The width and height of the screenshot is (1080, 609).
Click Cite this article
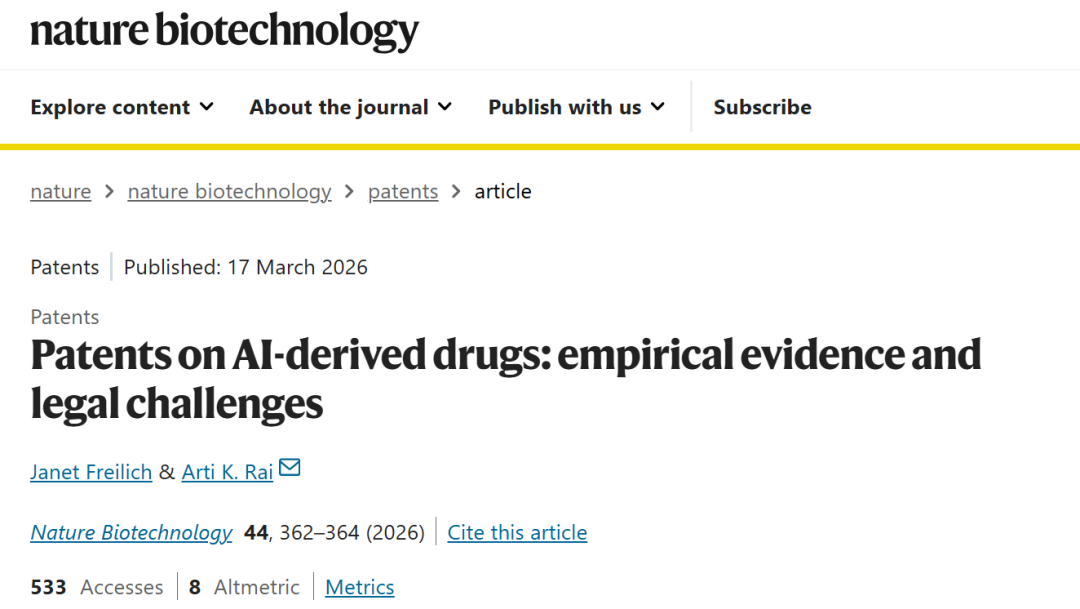pyautogui.click(x=517, y=533)
